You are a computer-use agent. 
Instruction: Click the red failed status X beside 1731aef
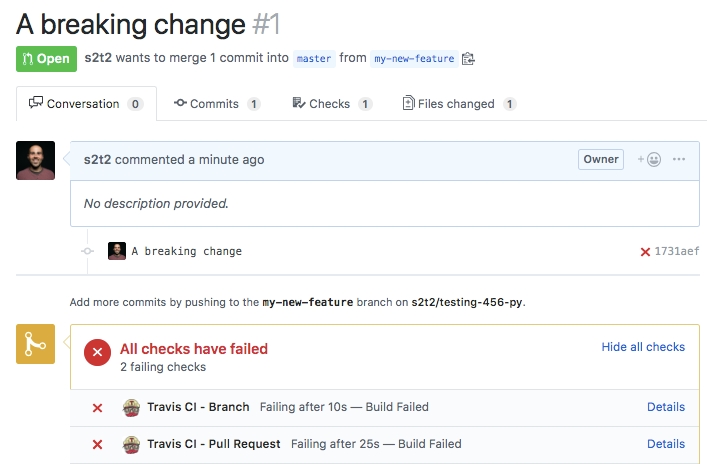pos(645,252)
